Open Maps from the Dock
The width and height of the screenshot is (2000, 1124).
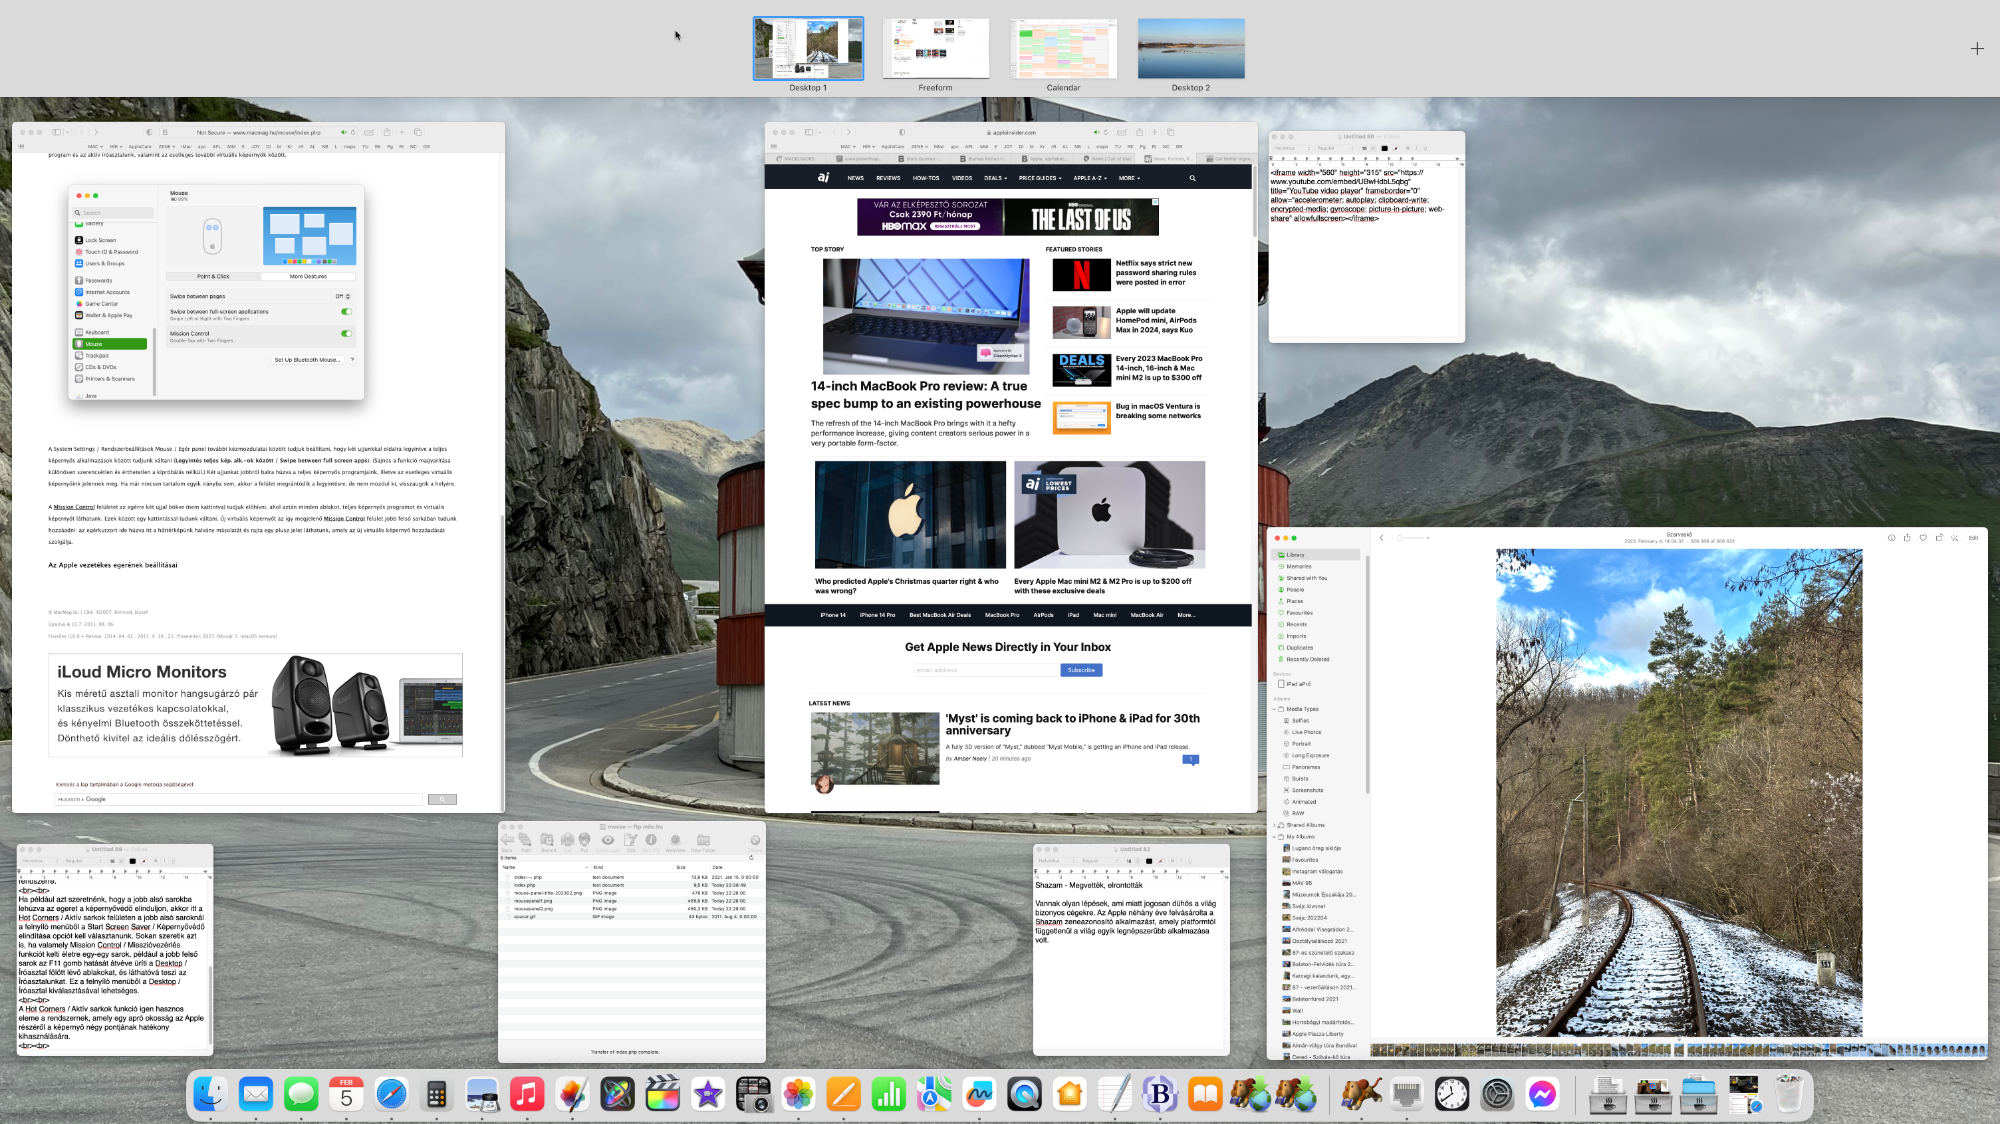[934, 1094]
